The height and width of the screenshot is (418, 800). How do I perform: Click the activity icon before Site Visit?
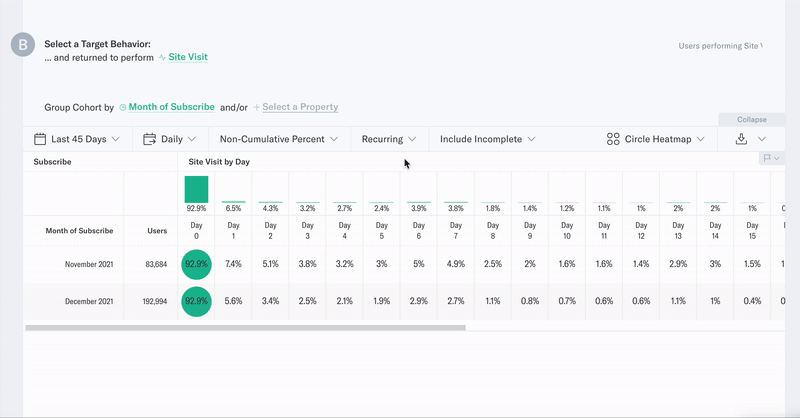(x=162, y=57)
